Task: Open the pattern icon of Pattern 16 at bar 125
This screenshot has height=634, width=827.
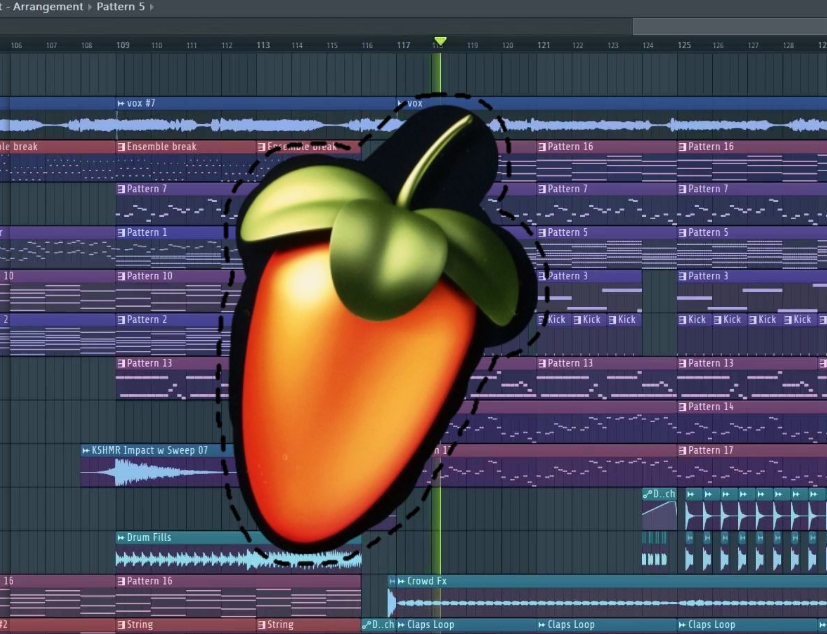Action: 682,147
